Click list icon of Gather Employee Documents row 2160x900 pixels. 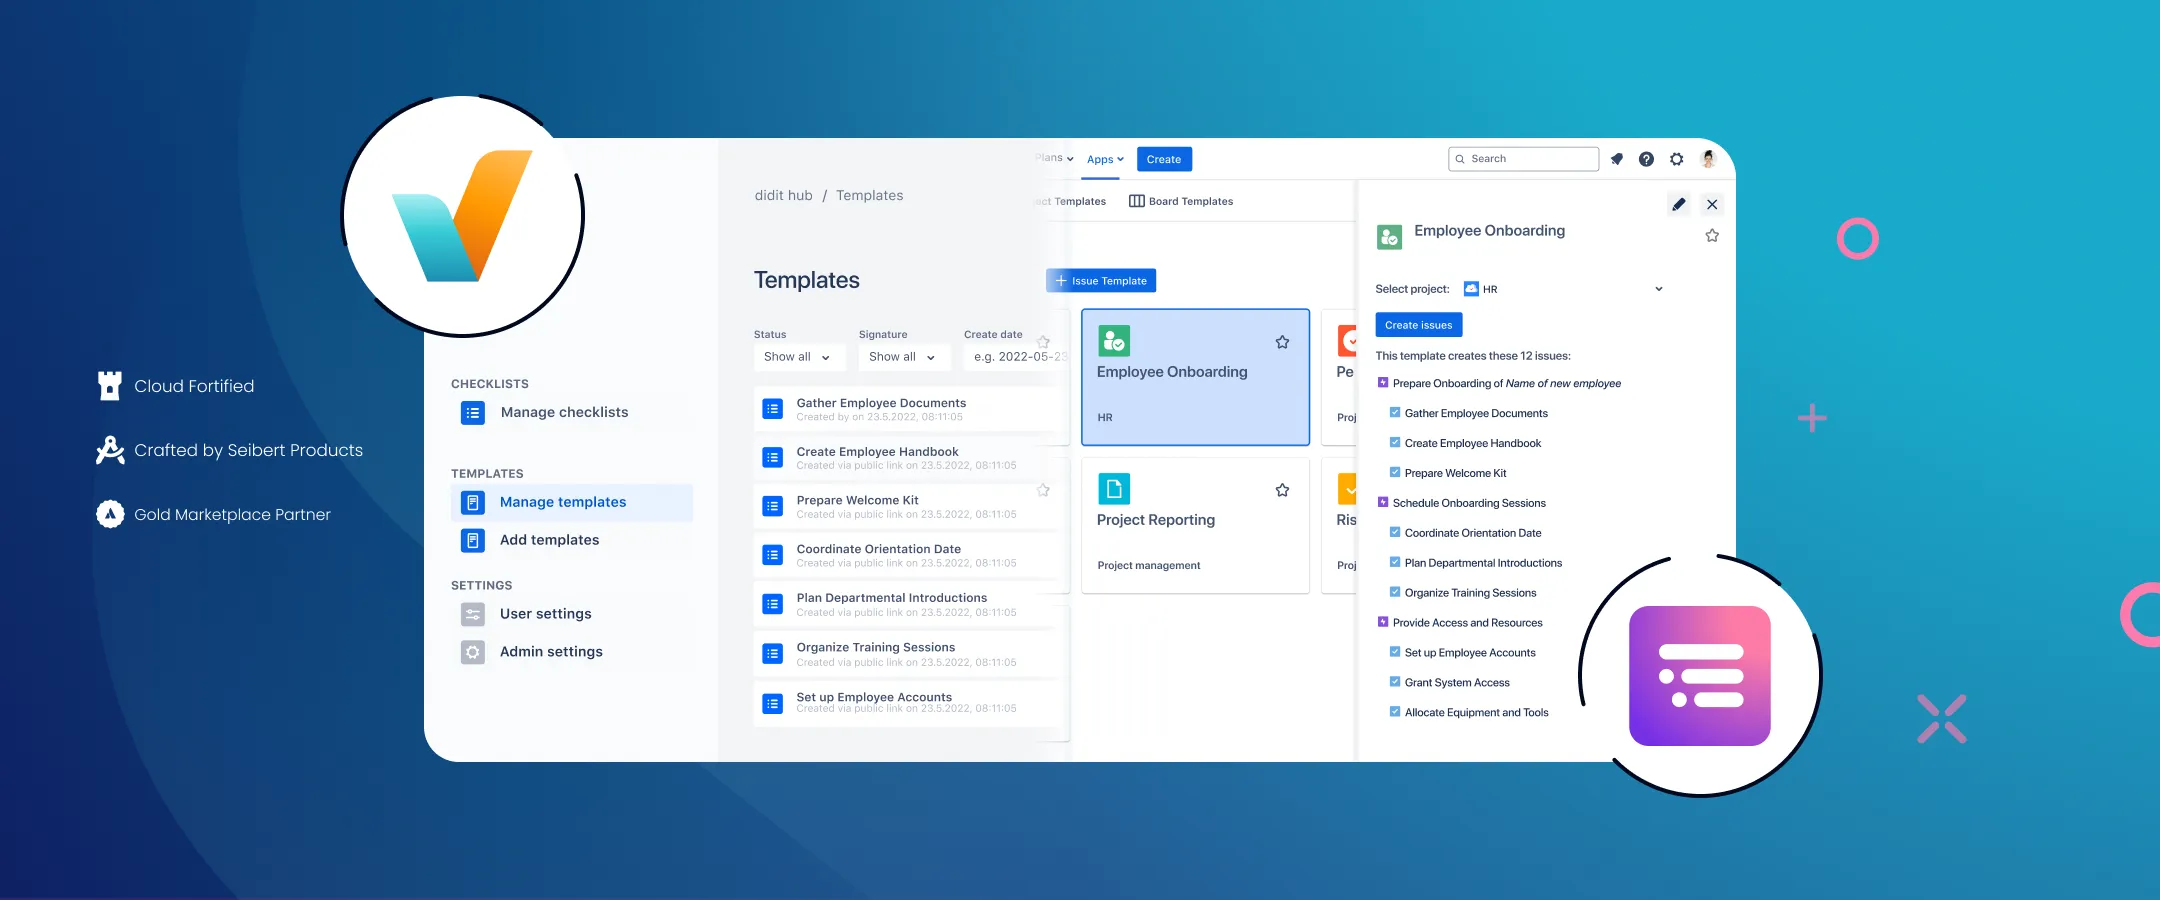coord(772,409)
